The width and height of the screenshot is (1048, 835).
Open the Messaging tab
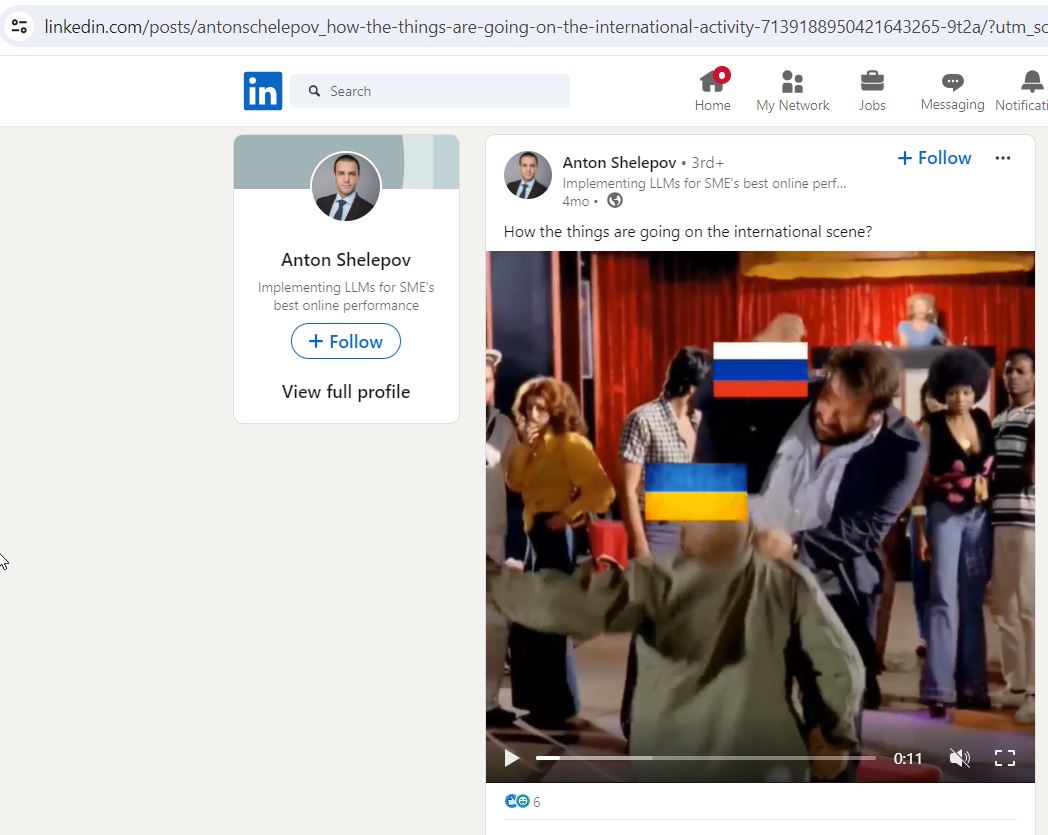point(952,91)
